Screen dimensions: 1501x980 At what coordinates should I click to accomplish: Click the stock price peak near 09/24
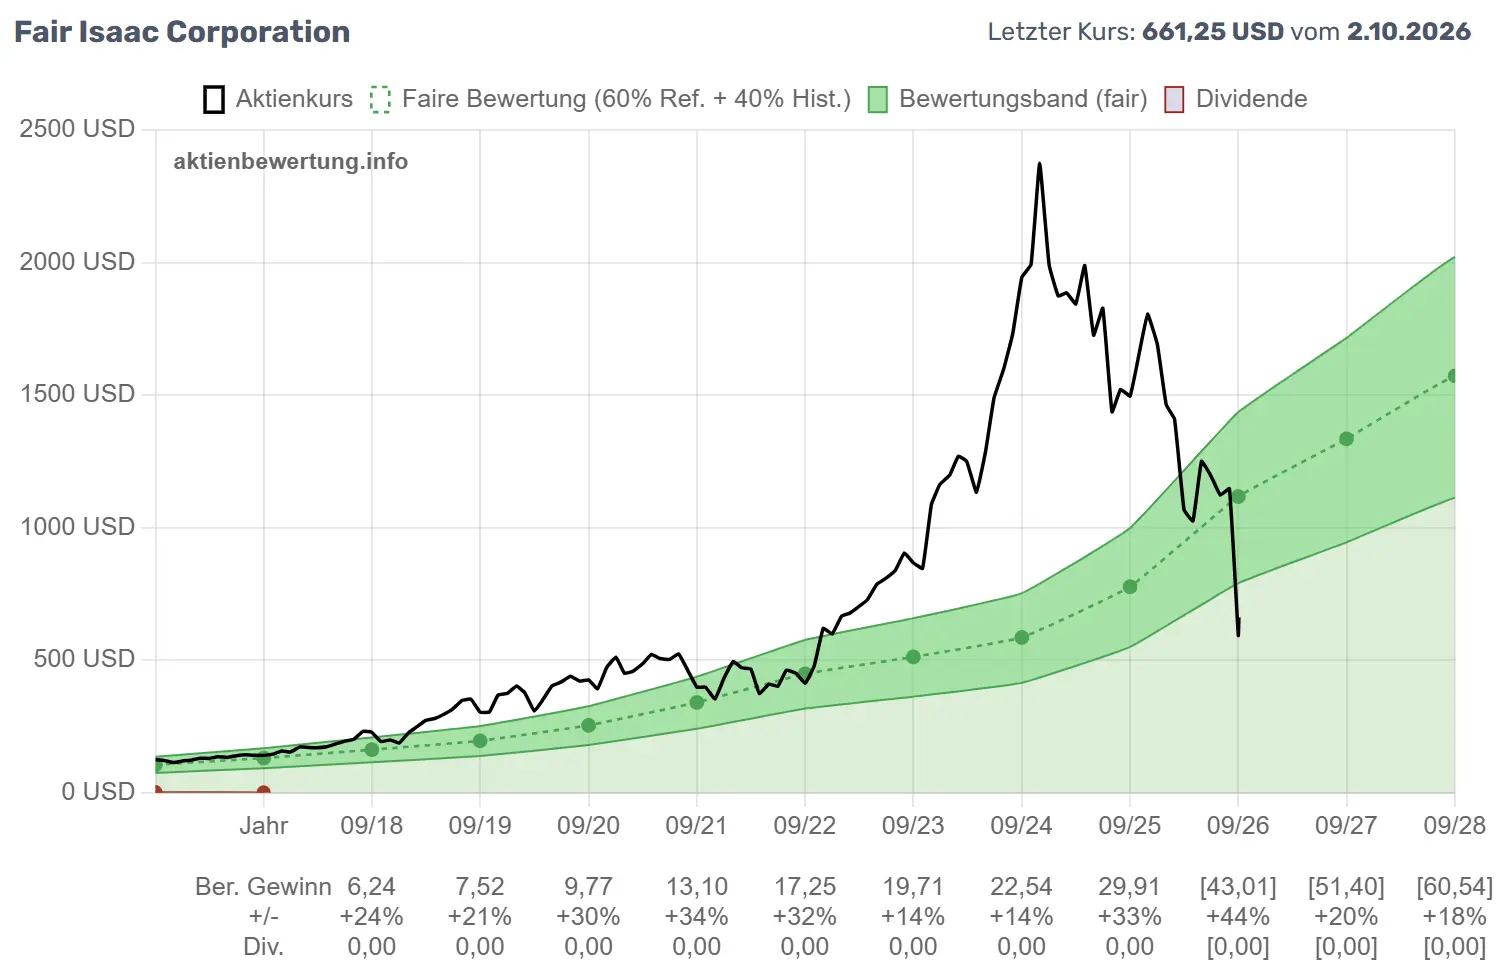1040,164
